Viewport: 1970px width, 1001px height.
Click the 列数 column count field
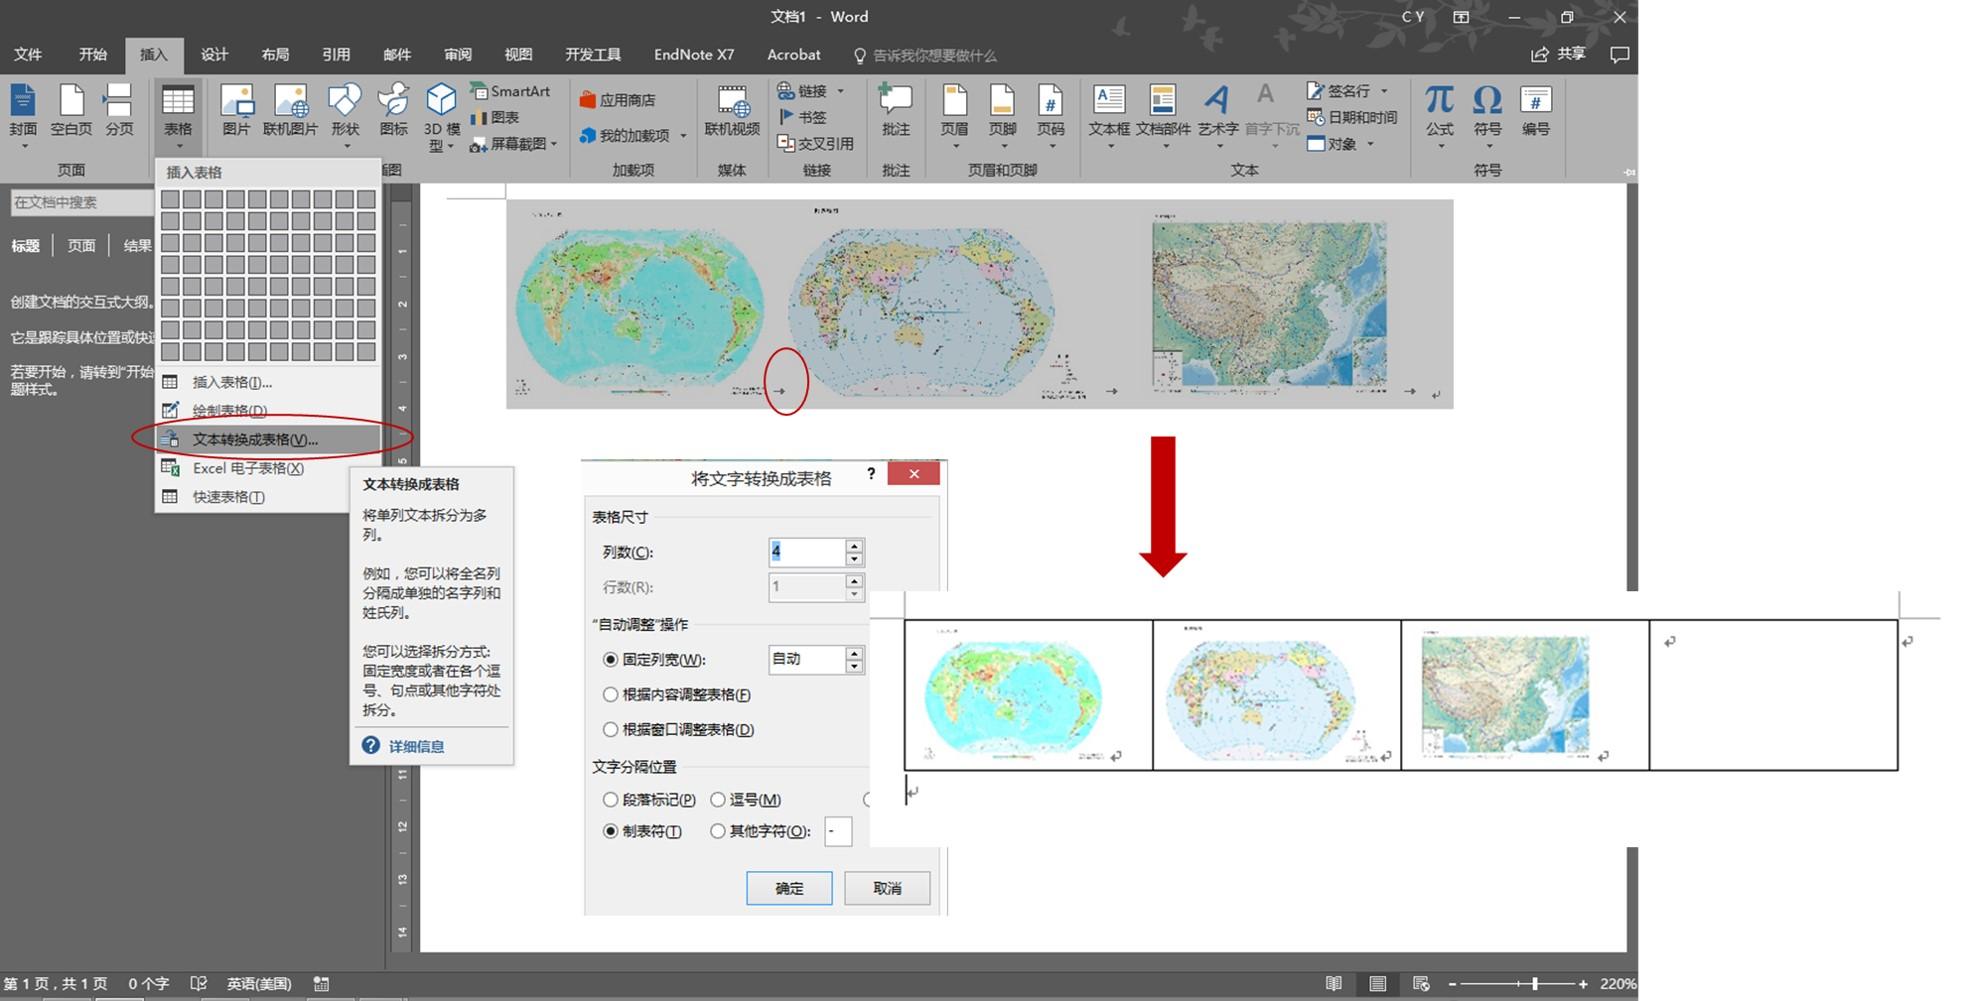806,552
